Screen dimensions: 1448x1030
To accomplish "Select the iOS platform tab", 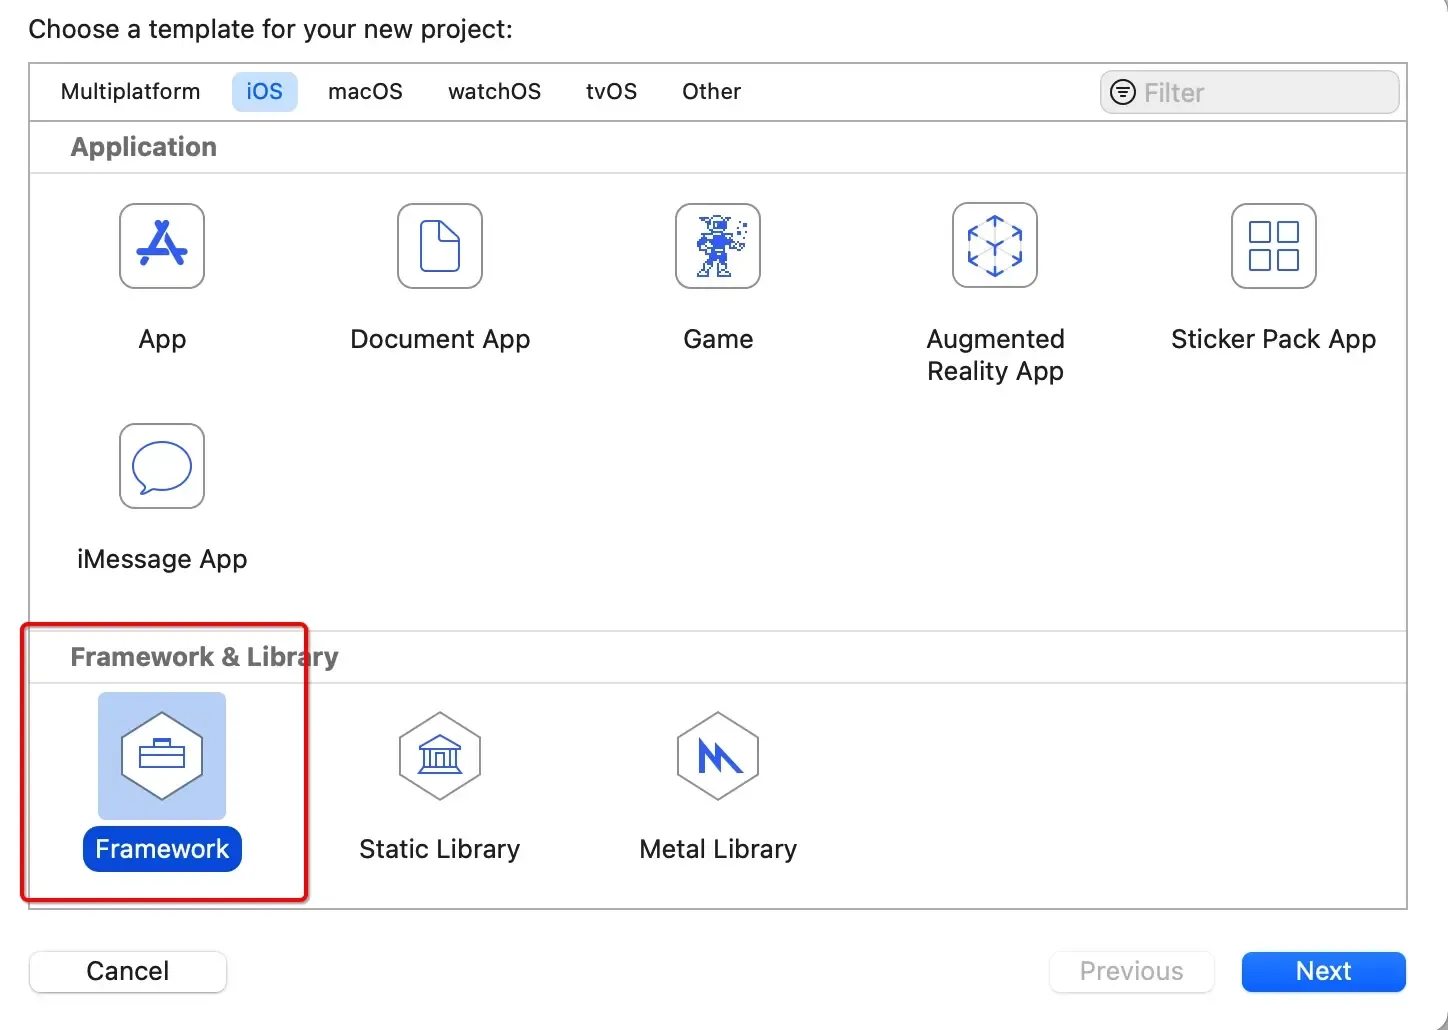I will tap(264, 92).
